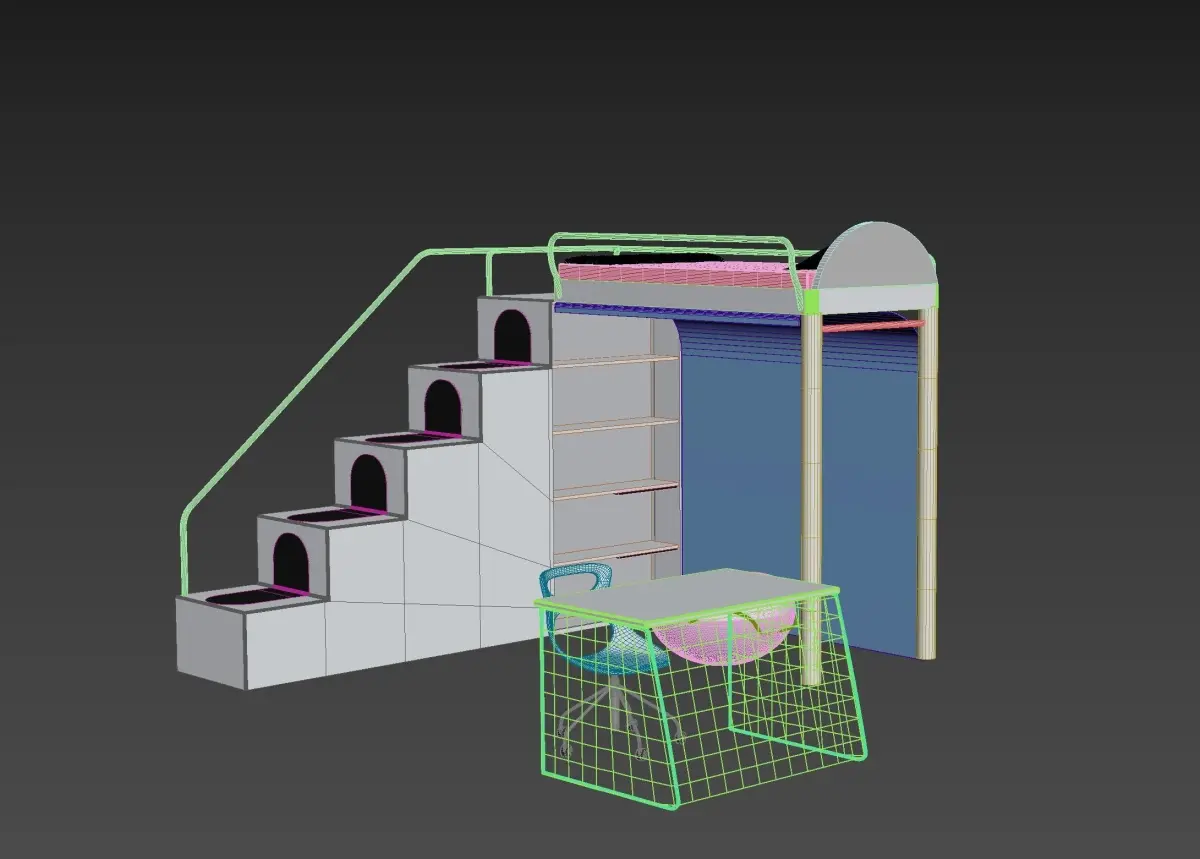Screen dimensions: 1200x859
Task: Select the green wireframe desk model
Action: click(700, 688)
